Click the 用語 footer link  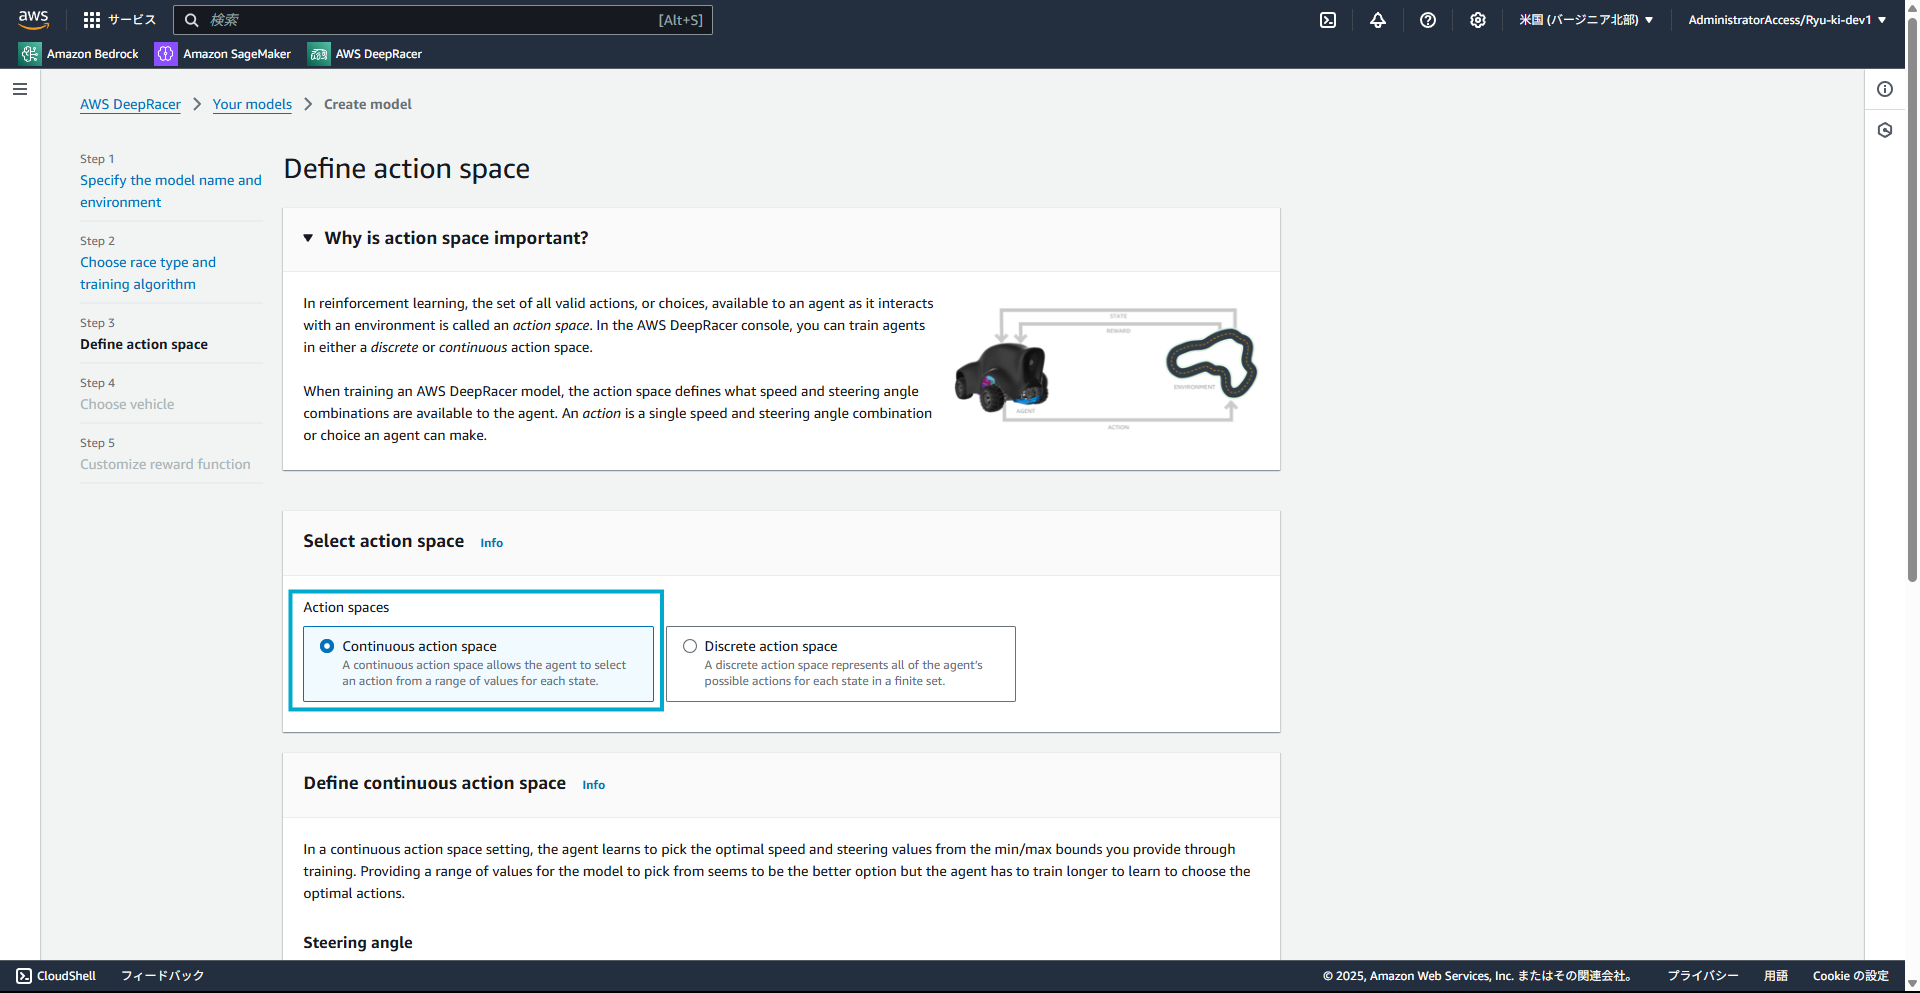(1775, 976)
